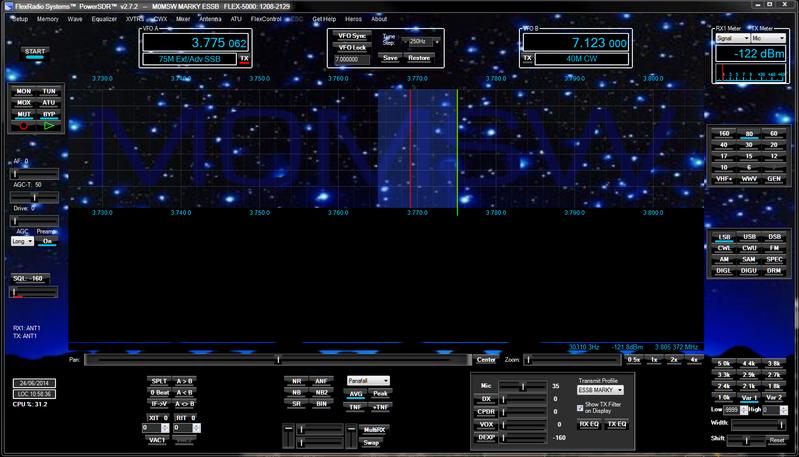The height and width of the screenshot is (457, 799).
Task: Open the Panafall display mode dropdown
Action: click(x=368, y=381)
